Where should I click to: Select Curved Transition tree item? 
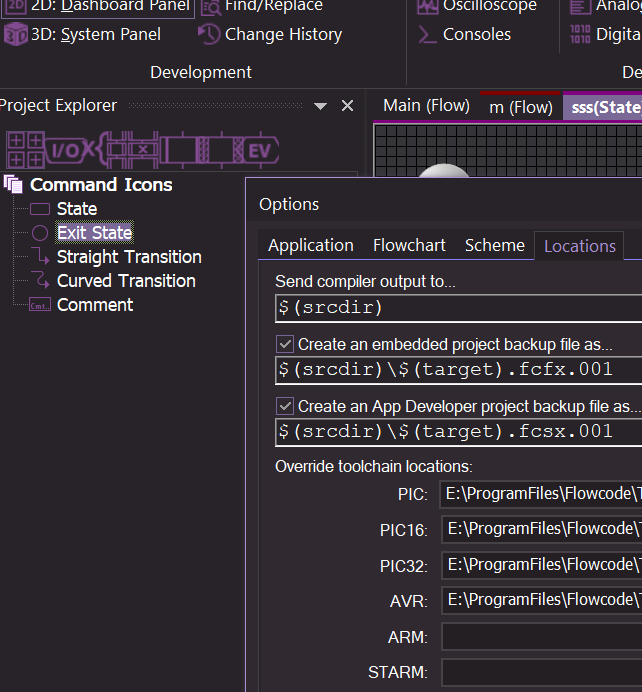coord(126,281)
